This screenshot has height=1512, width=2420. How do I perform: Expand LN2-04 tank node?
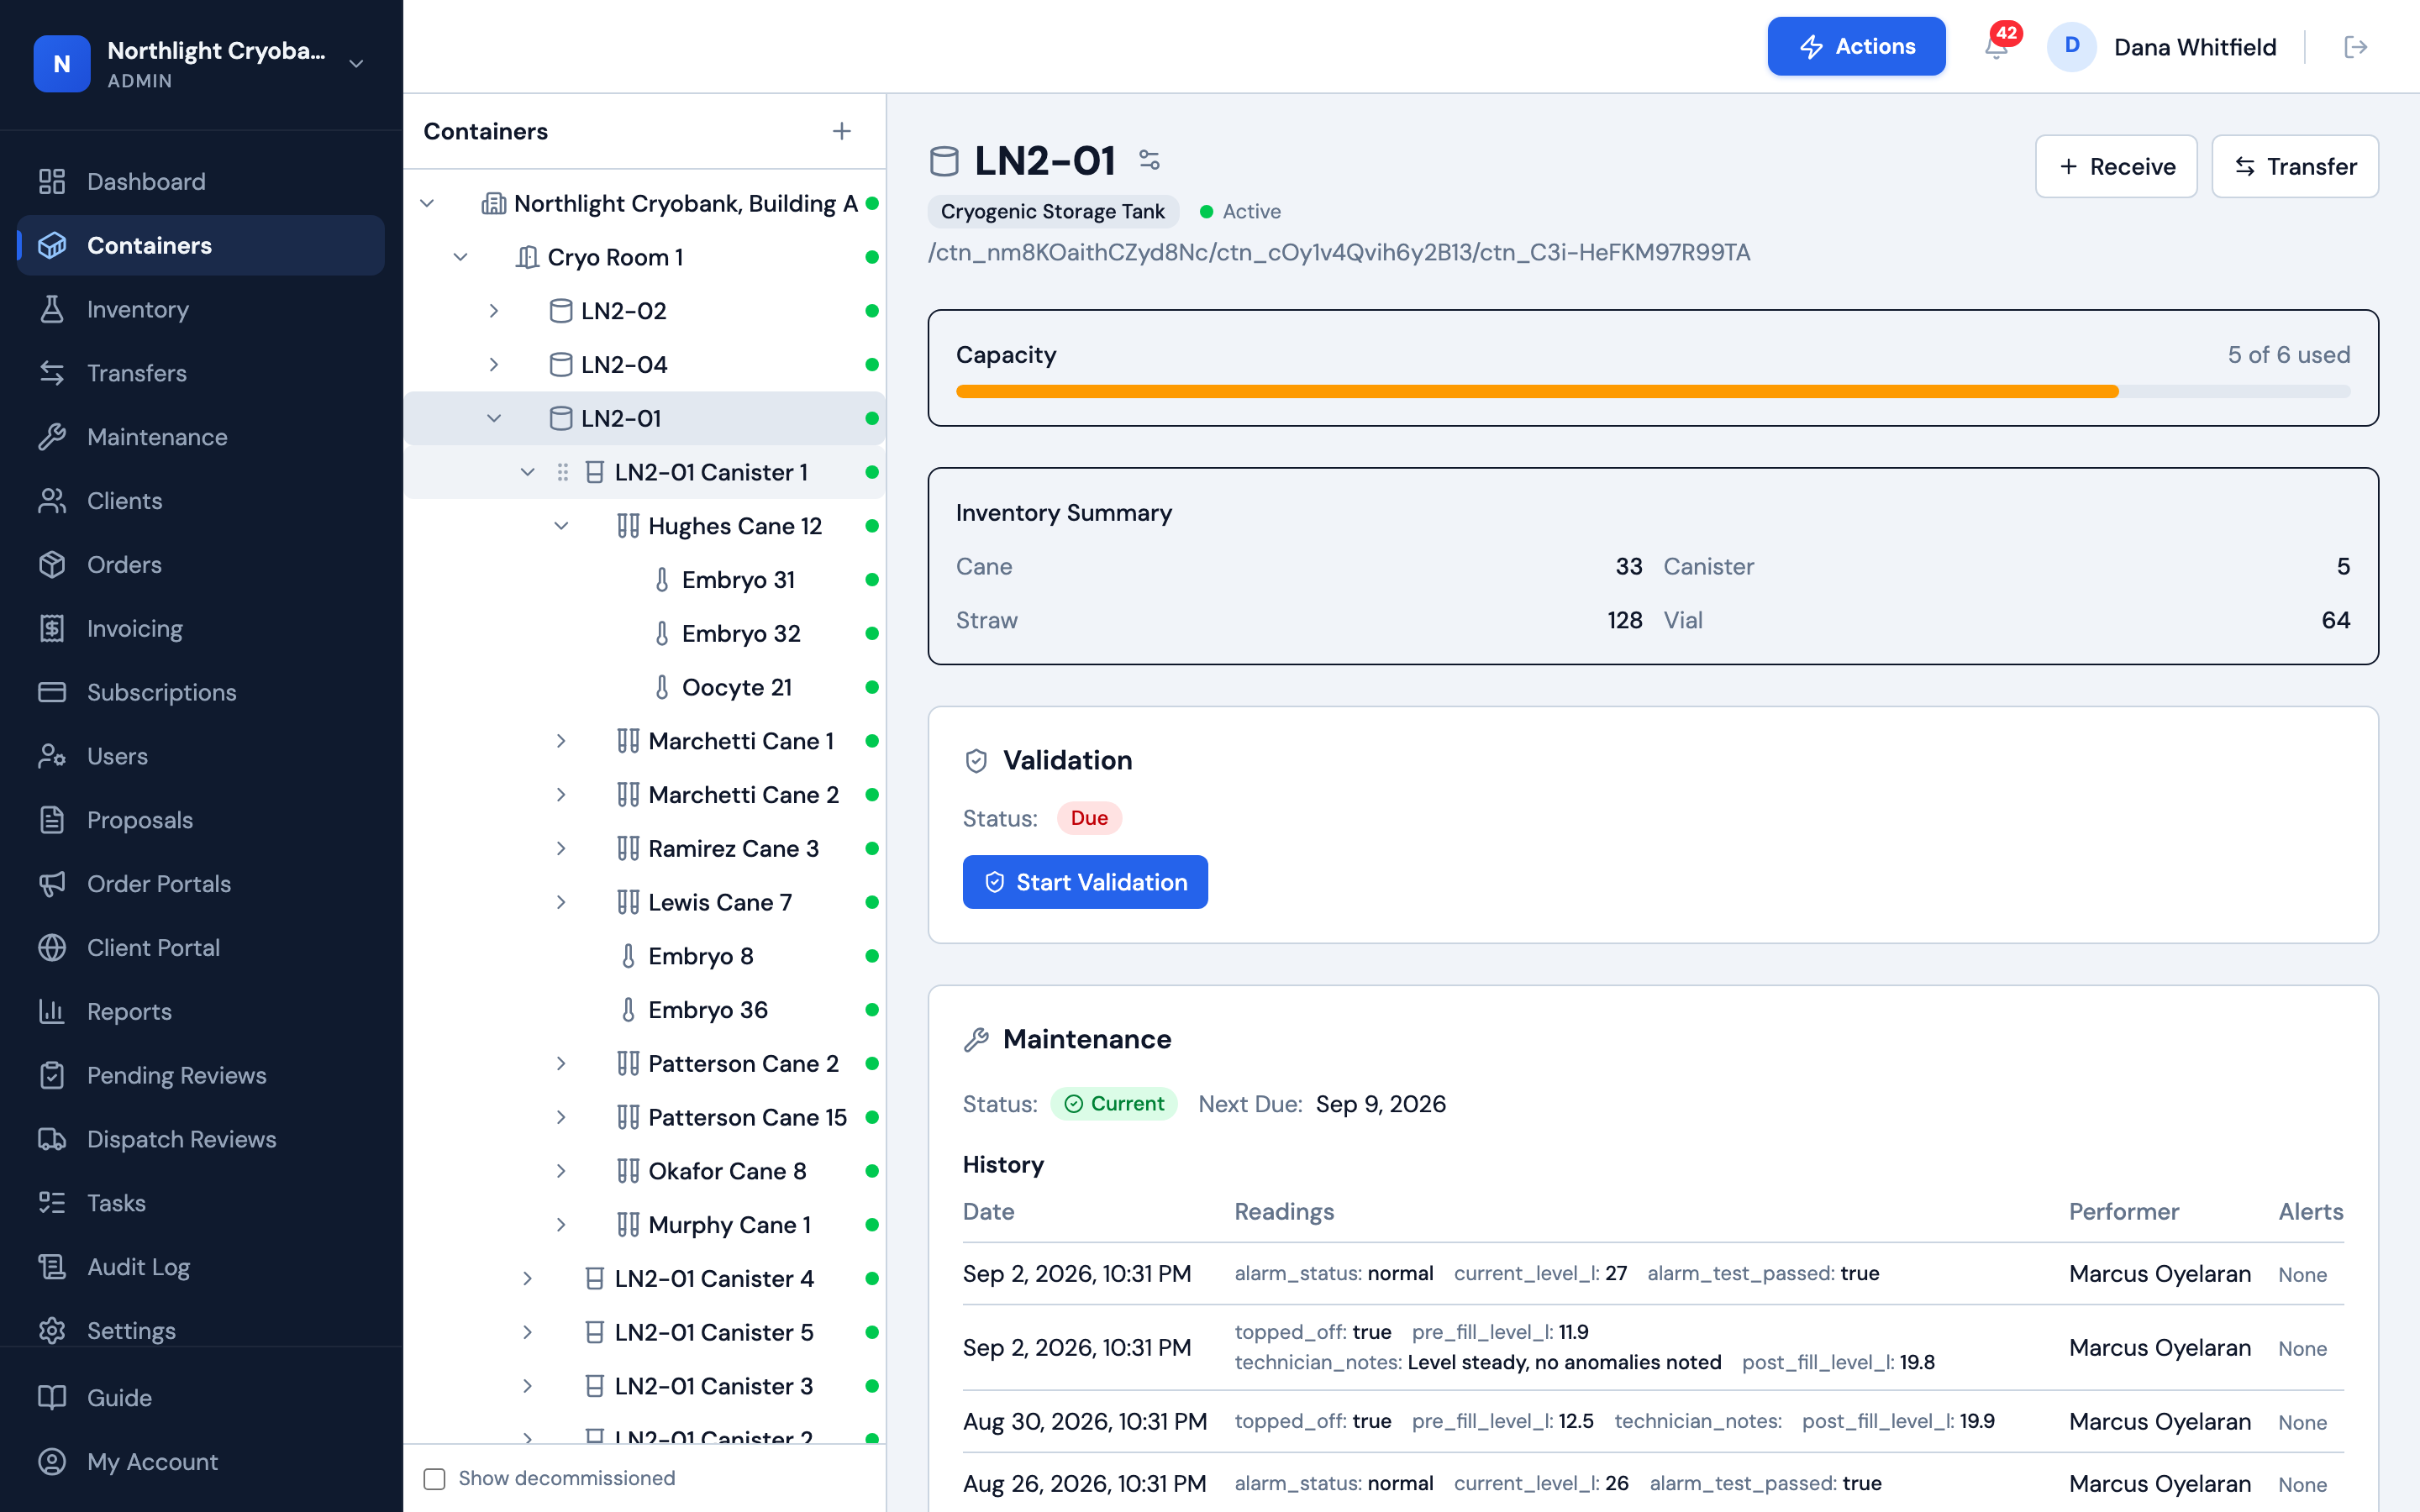(x=494, y=365)
